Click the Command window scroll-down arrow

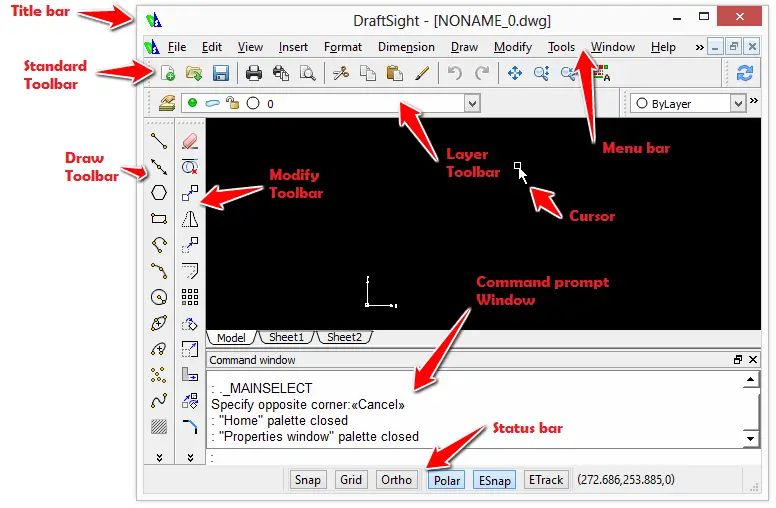pos(750,438)
